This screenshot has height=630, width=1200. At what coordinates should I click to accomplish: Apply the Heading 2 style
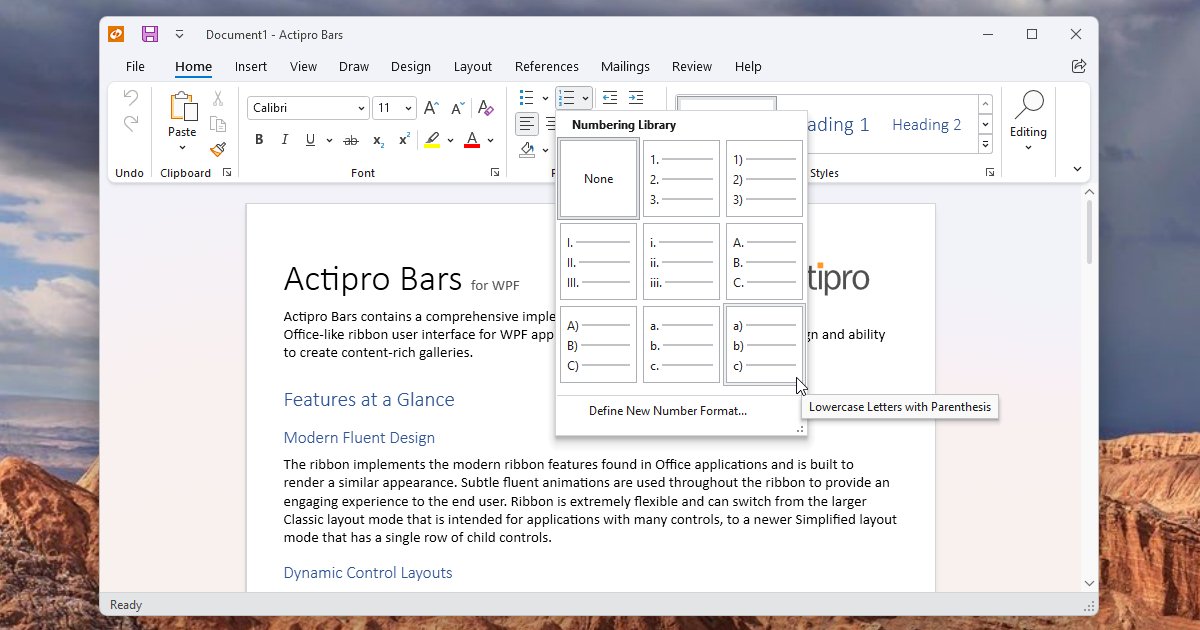point(926,125)
